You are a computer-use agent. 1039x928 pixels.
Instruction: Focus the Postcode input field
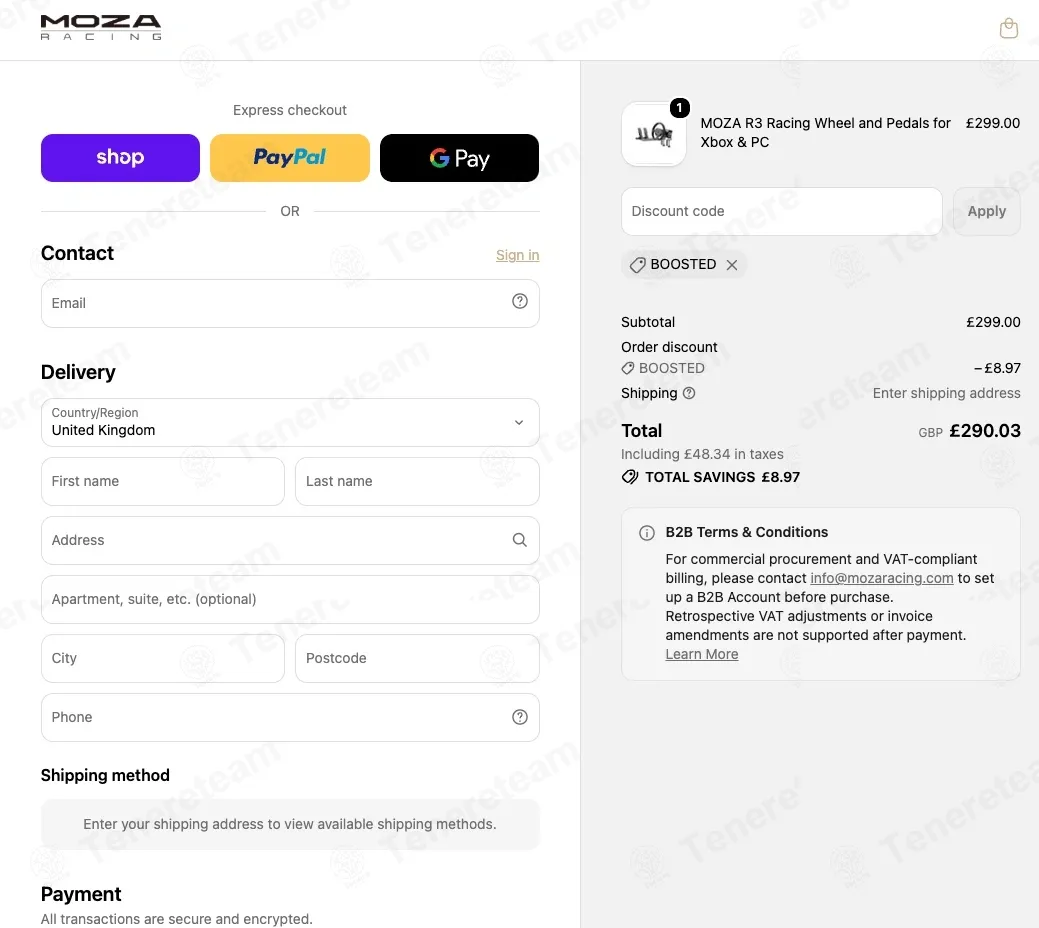(x=417, y=658)
